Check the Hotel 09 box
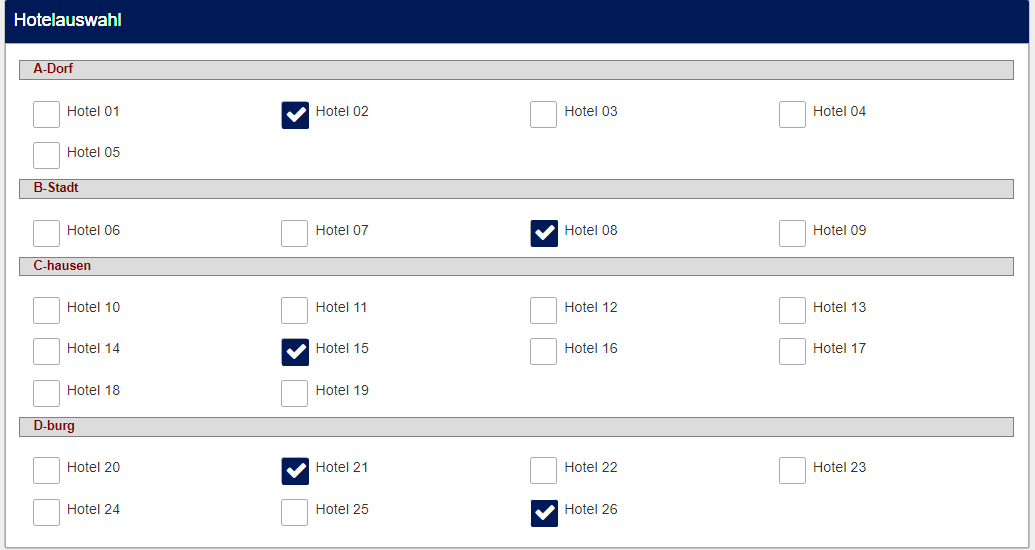 pos(792,233)
